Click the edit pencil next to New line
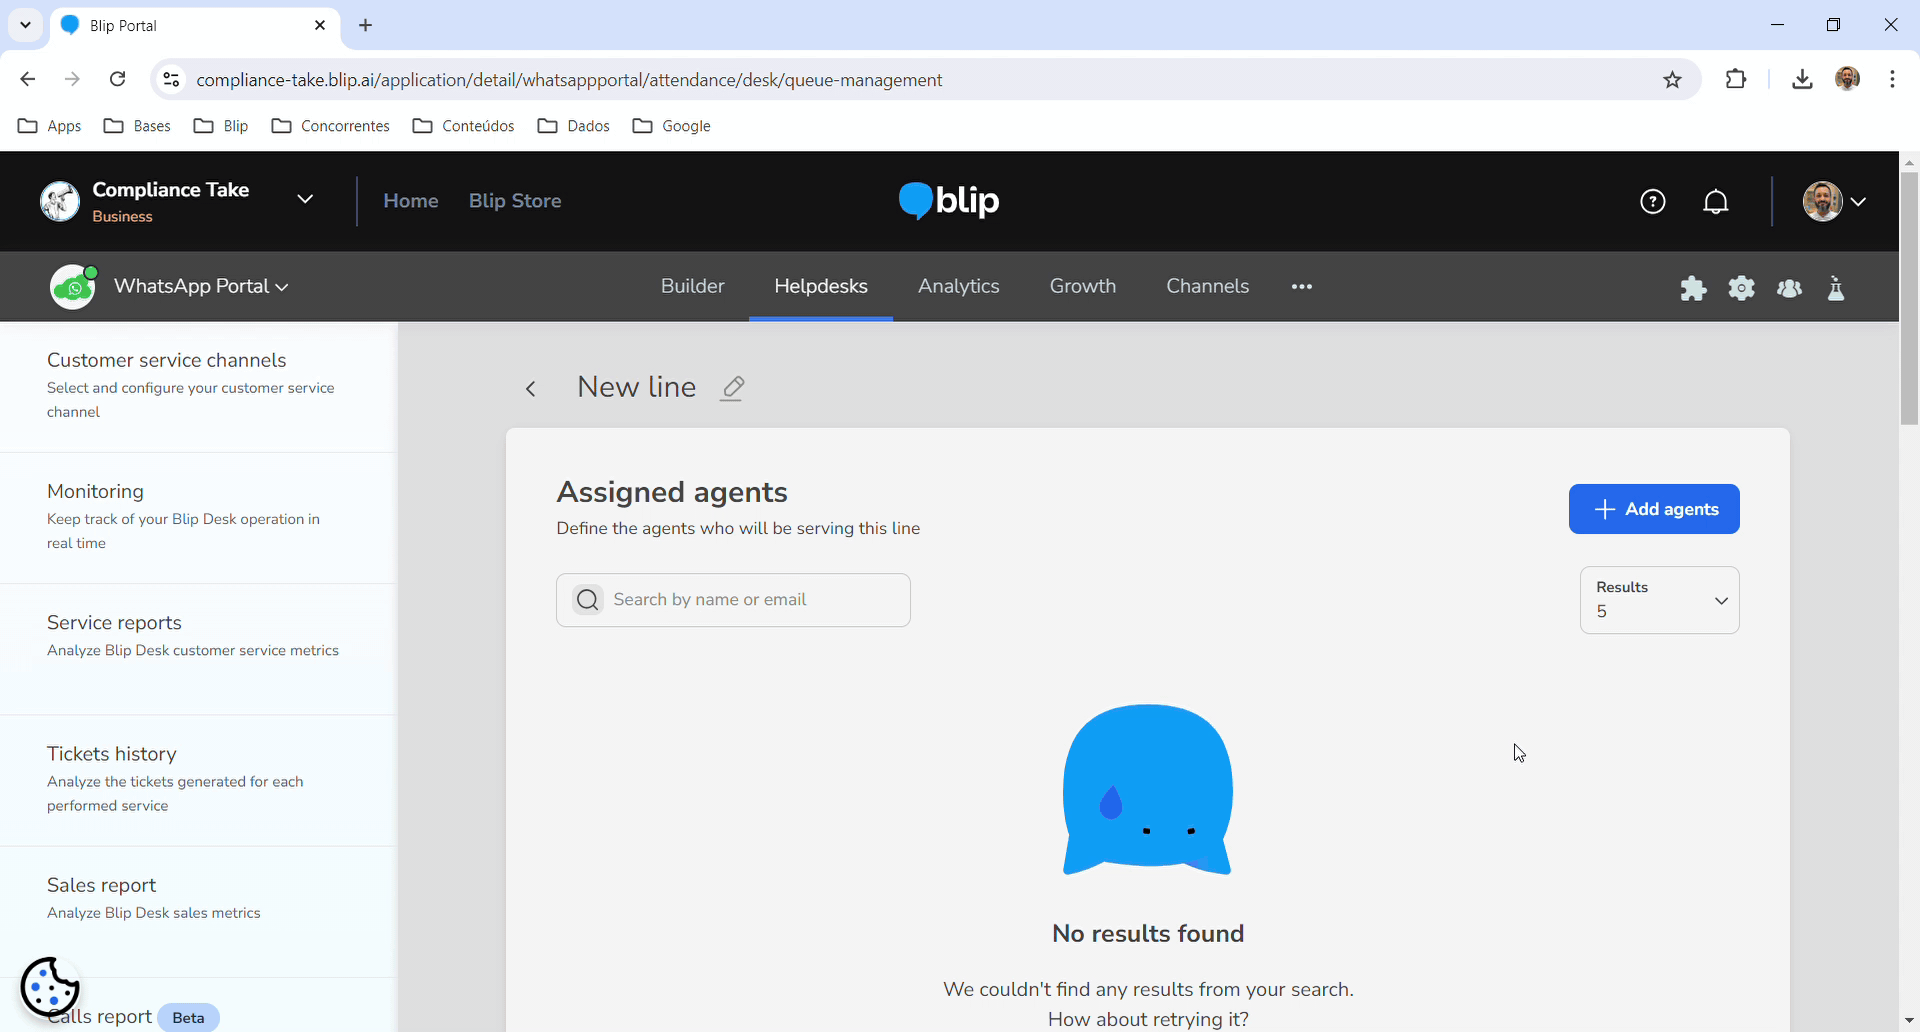Screen dimensions: 1920x1032 tap(733, 388)
